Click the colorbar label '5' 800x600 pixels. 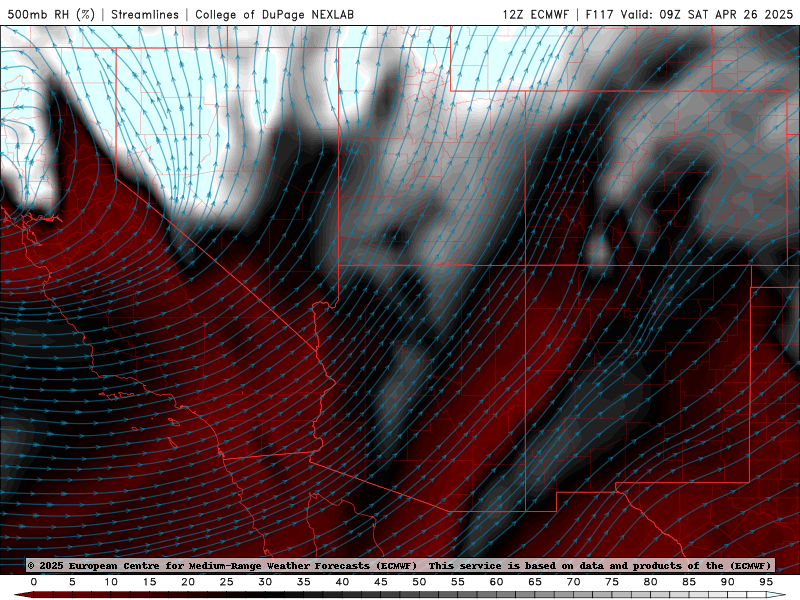[72, 582]
